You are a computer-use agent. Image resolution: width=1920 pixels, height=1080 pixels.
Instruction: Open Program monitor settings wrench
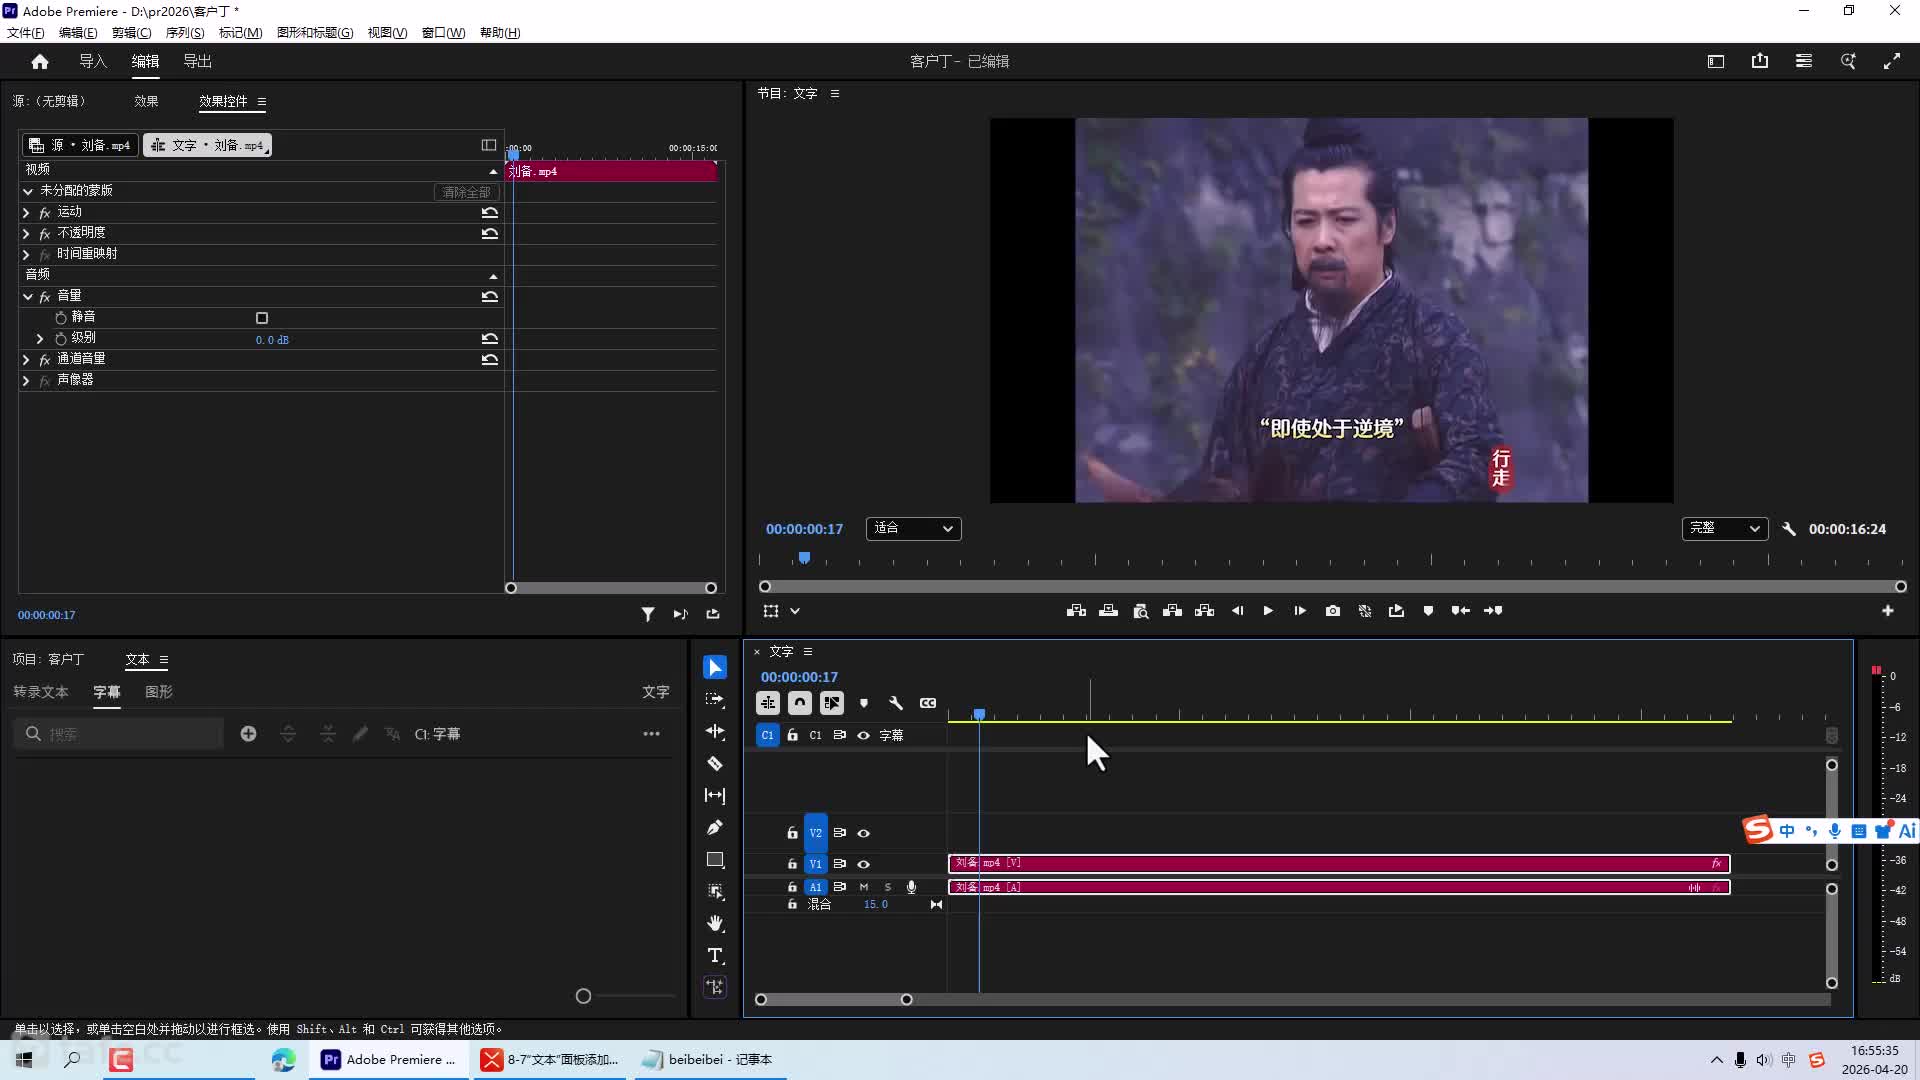click(1789, 529)
